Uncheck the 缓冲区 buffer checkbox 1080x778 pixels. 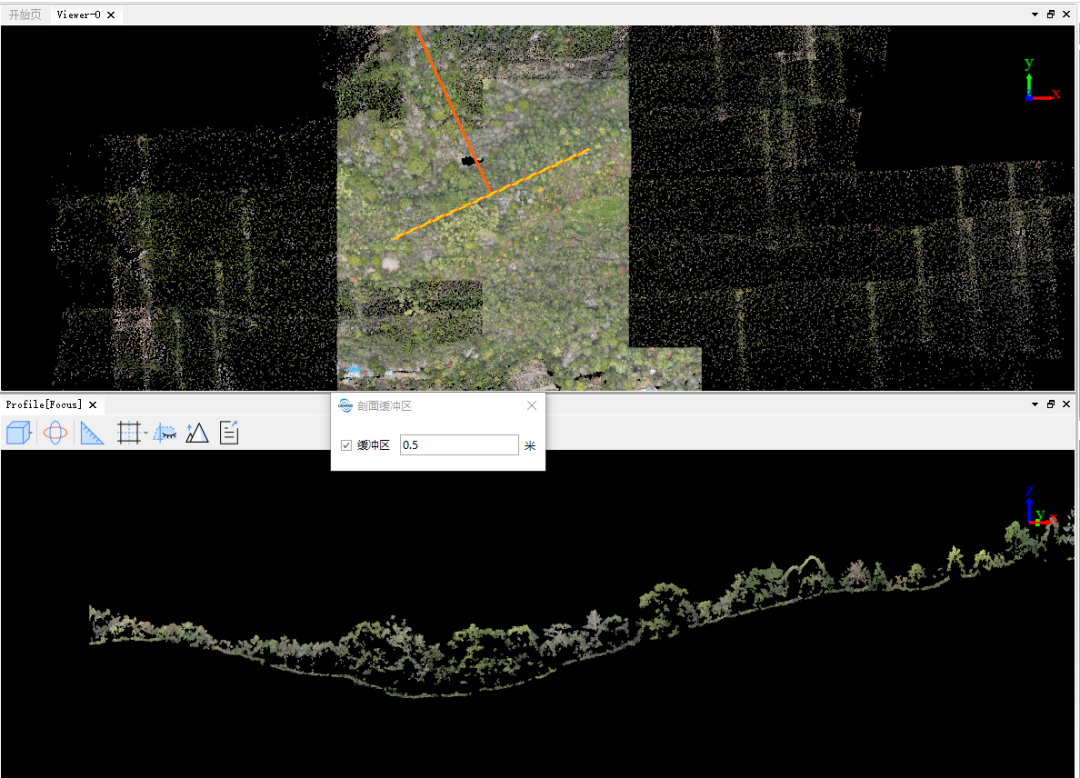pyautogui.click(x=346, y=445)
